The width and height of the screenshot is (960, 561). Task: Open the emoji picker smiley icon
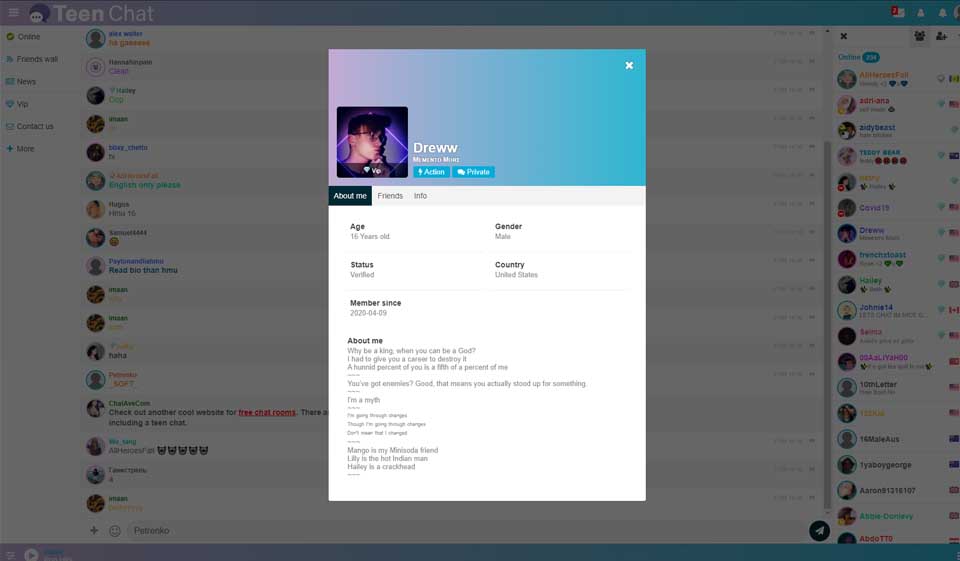115,531
